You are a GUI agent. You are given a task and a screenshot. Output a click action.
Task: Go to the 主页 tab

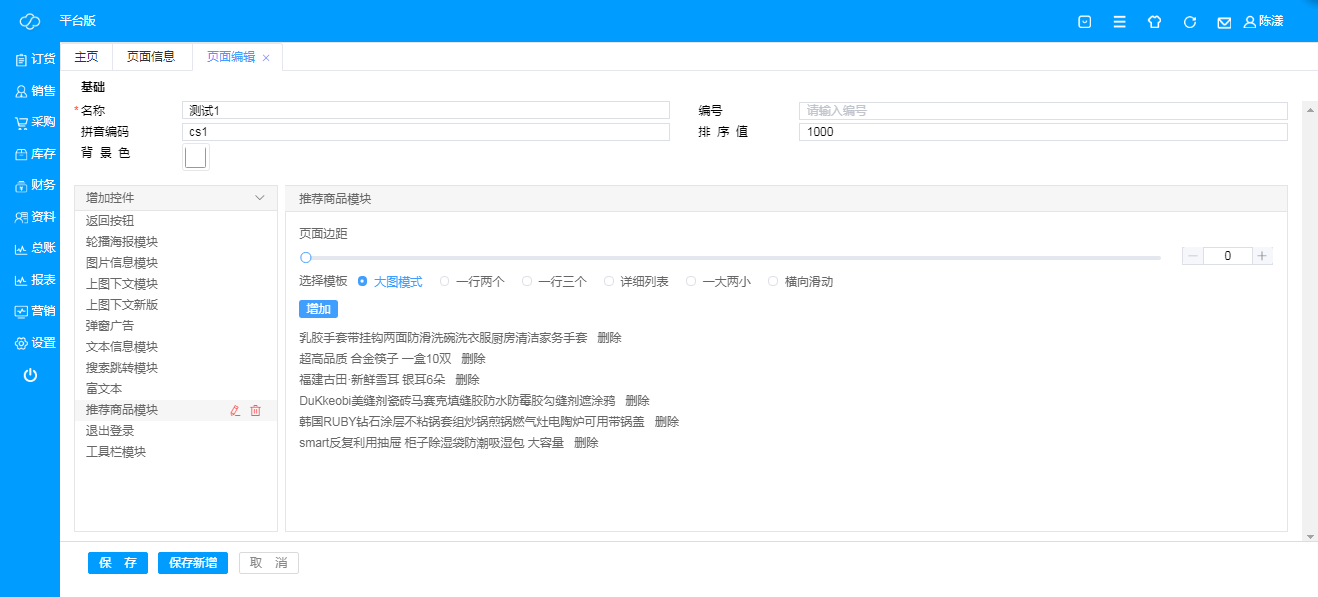click(87, 57)
